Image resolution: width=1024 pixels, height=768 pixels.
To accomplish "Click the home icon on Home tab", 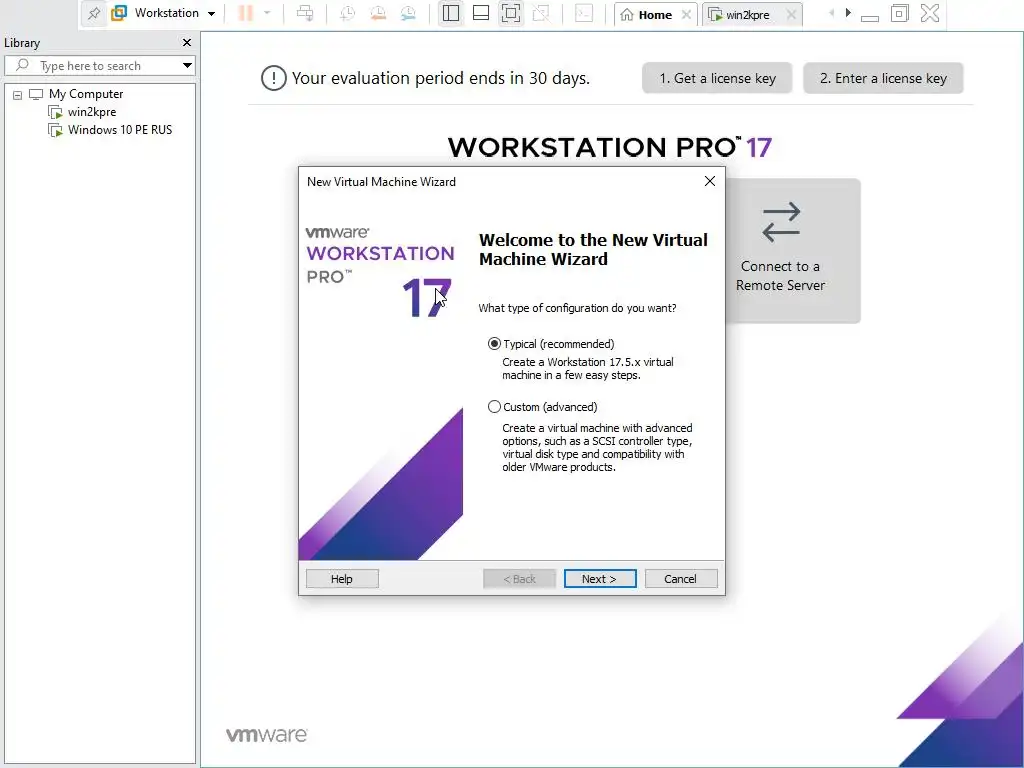I will pos(627,14).
